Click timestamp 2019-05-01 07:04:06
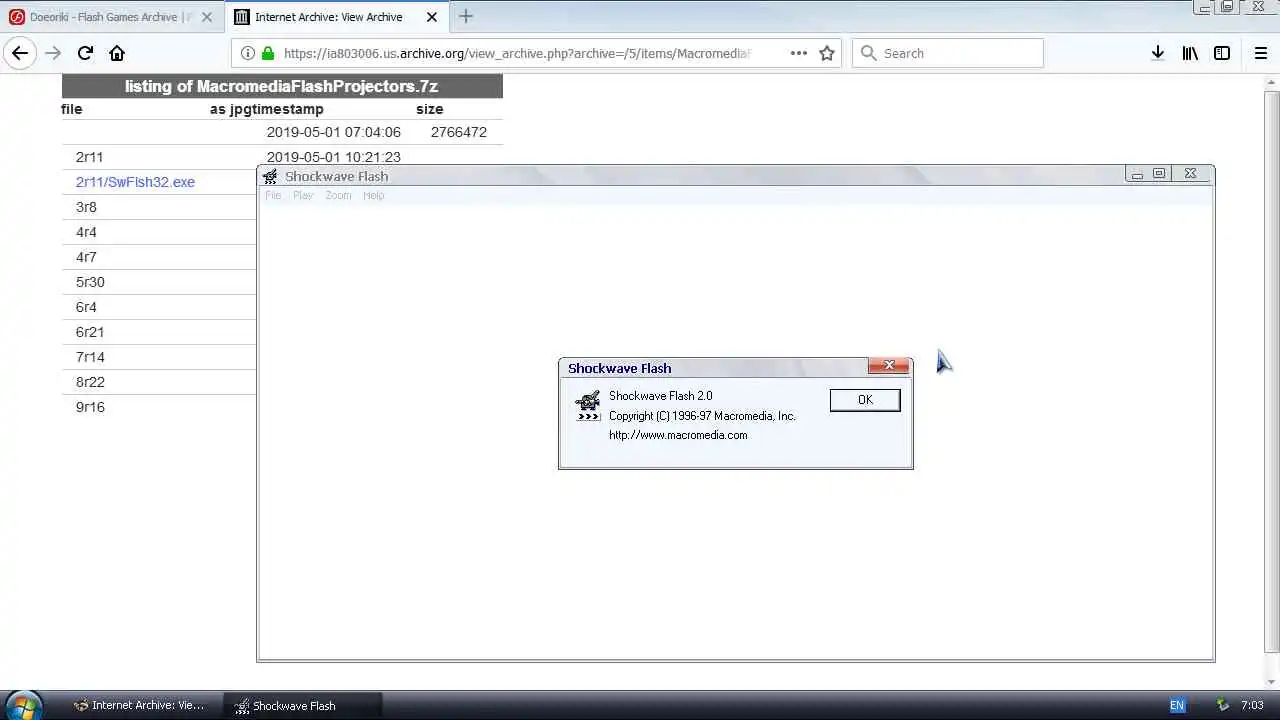The image size is (1280, 720). tap(334, 132)
